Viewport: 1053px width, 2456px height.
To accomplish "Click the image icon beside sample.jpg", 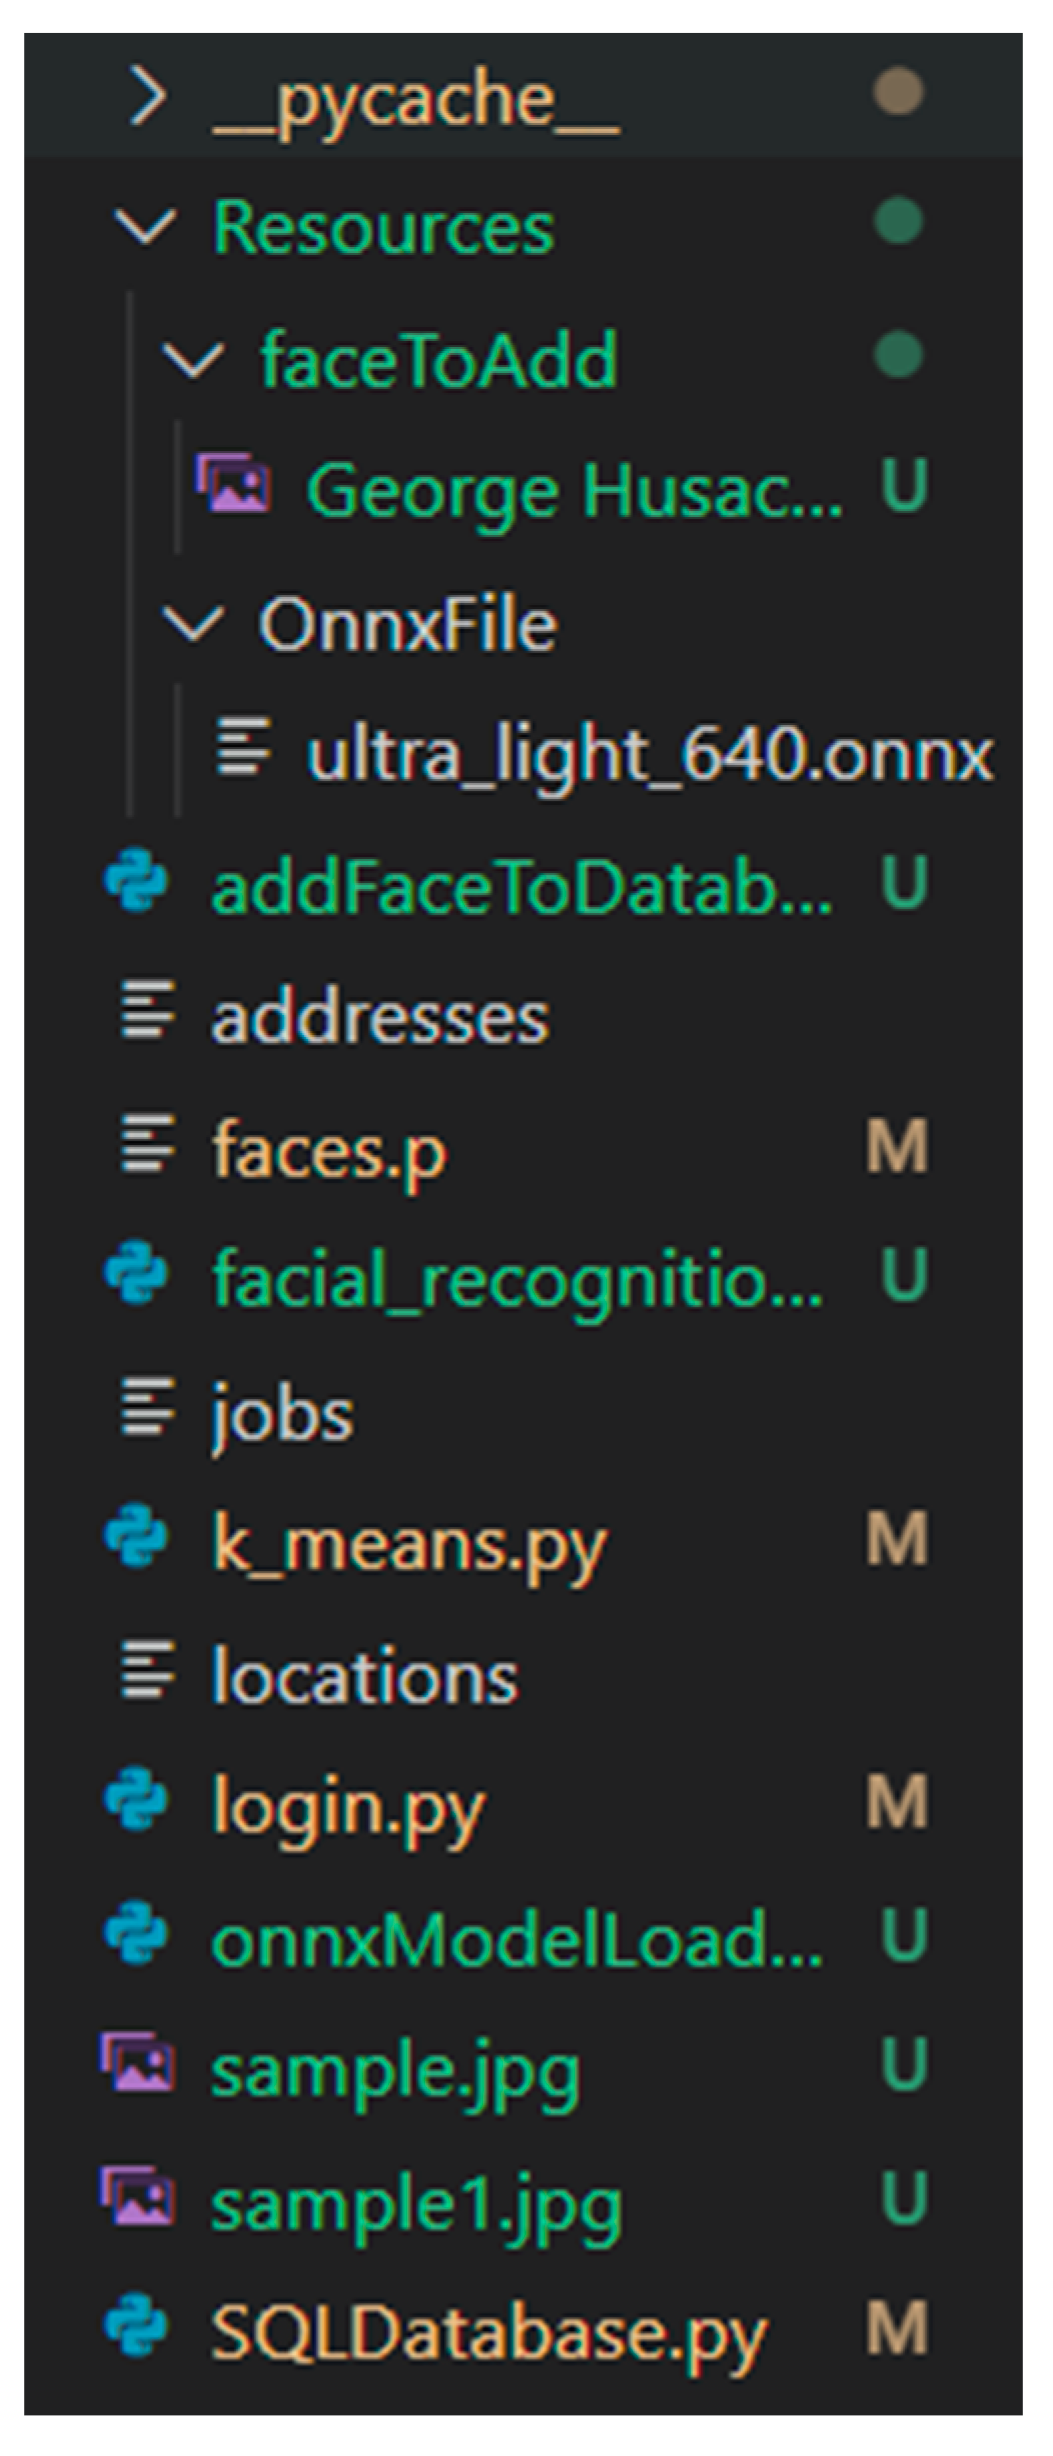I will pyautogui.click(x=137, y=2064).
